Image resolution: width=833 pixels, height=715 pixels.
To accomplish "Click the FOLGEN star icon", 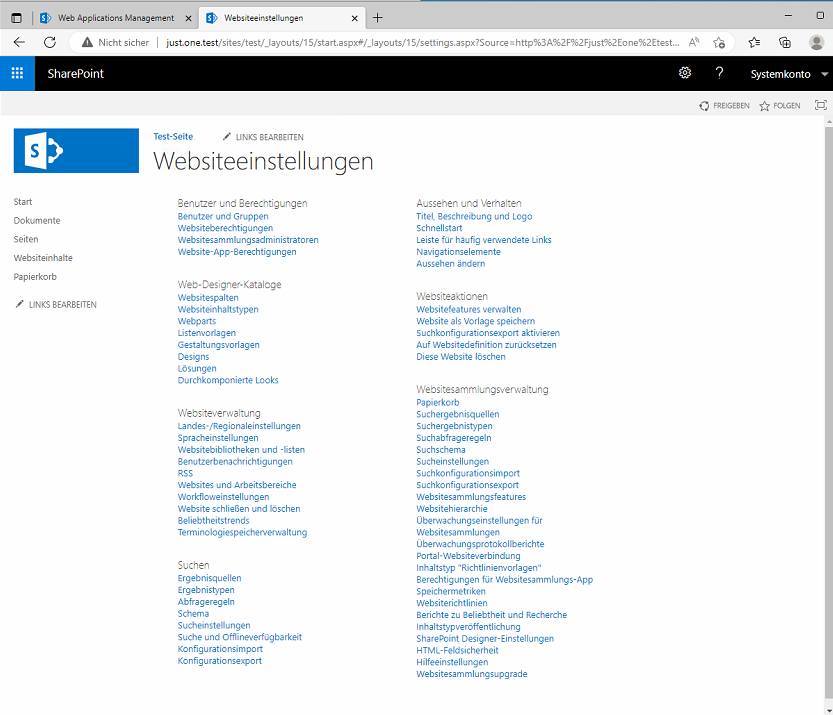I will (x=764, y=105).
